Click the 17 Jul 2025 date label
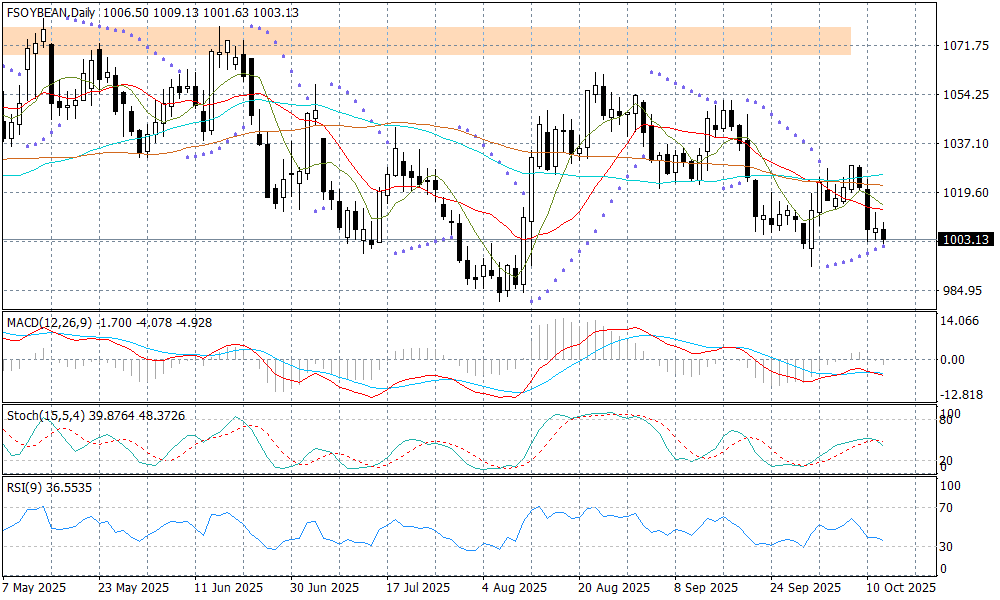Image resolution: width=1000 pixels, height=600 pixels. tap(419, 587)
